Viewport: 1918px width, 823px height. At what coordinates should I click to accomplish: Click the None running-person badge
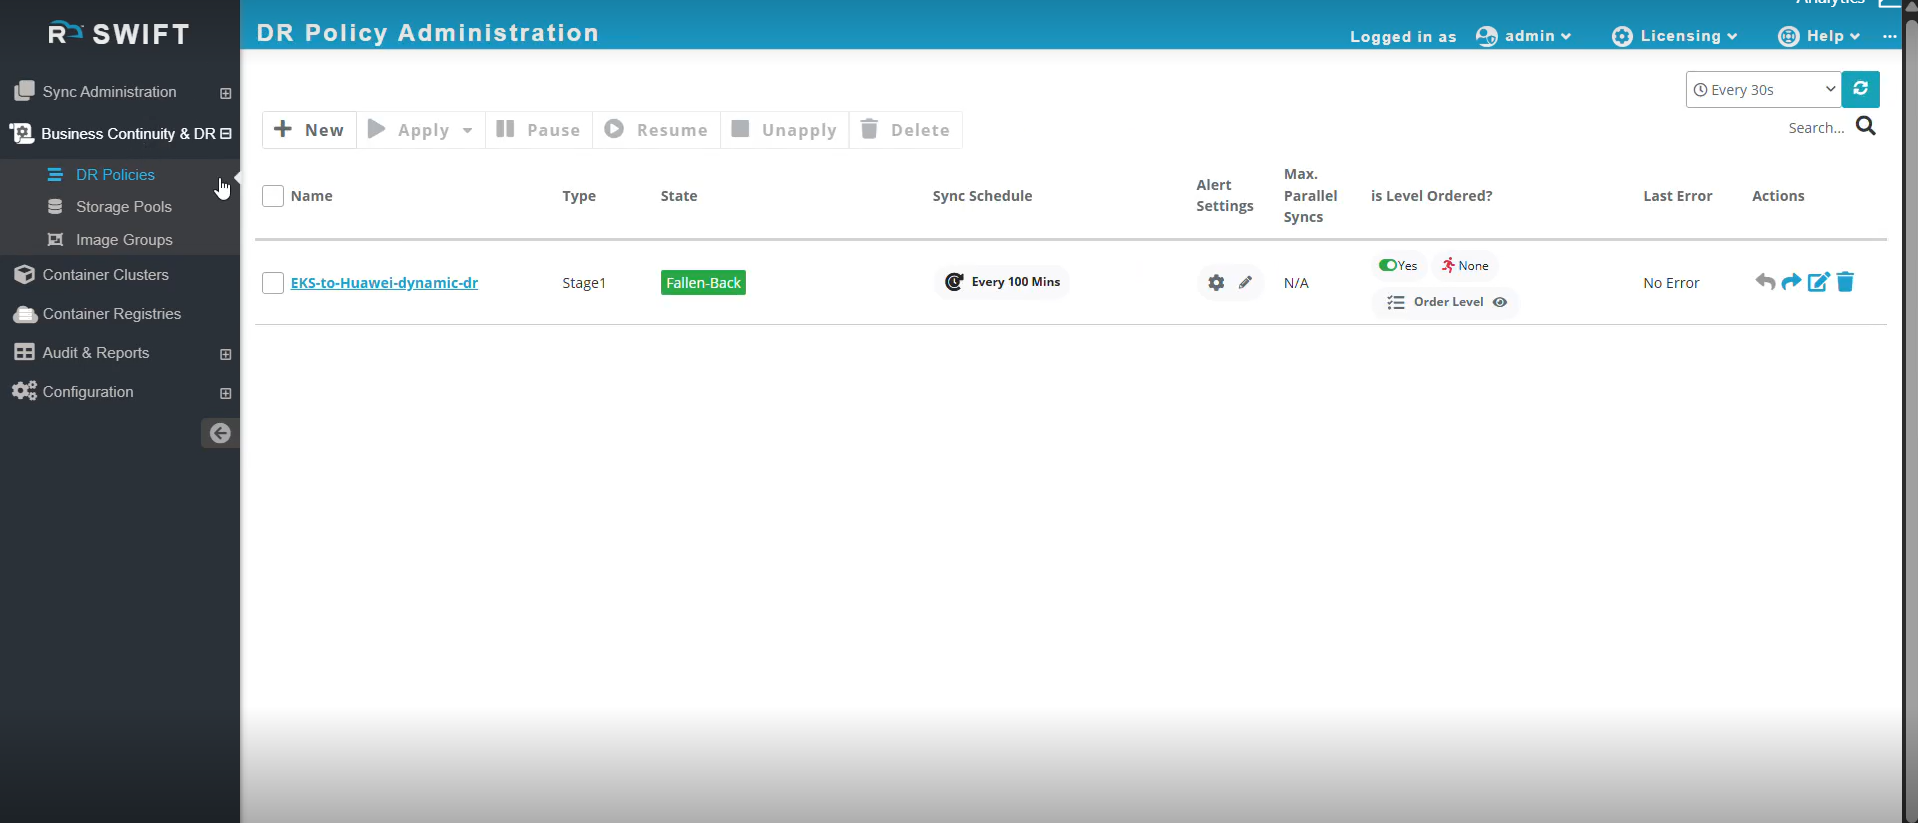[x=1465, y=266]
